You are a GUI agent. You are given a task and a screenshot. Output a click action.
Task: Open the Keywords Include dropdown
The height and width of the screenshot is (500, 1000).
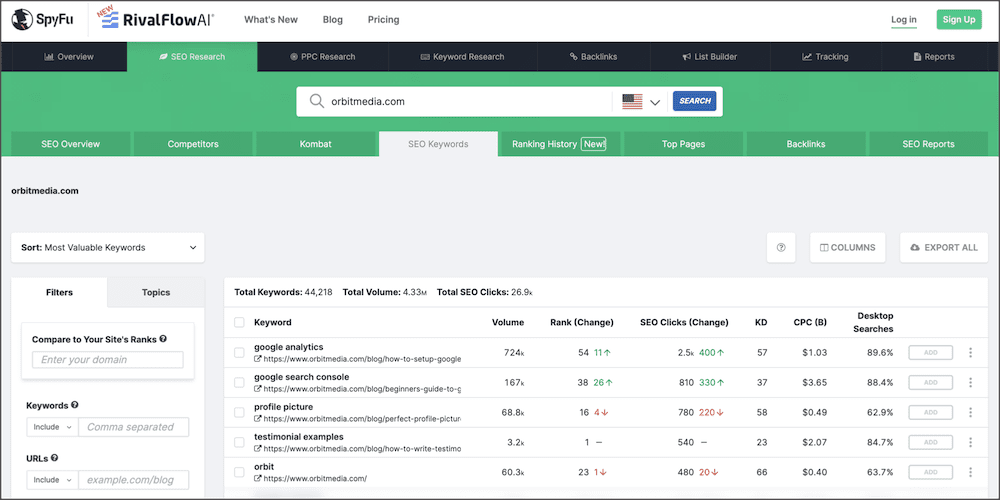pos(52,427)
